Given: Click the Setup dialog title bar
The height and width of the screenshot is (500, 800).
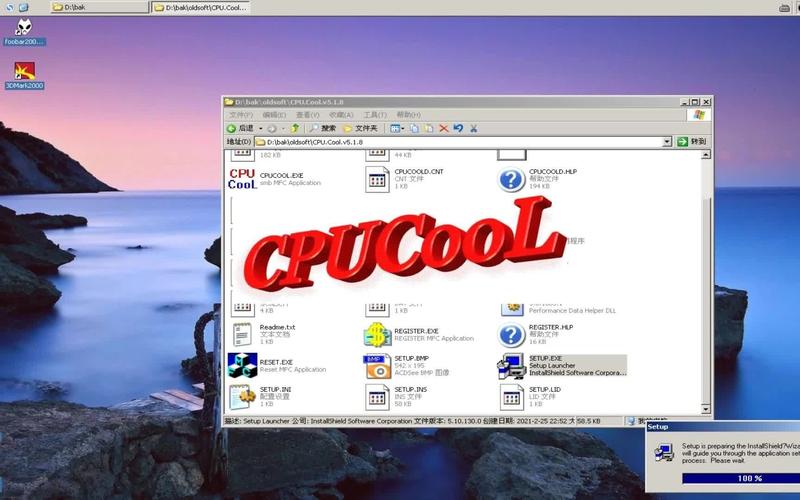Looking at the screenshot, I should [x=722, y=427].
